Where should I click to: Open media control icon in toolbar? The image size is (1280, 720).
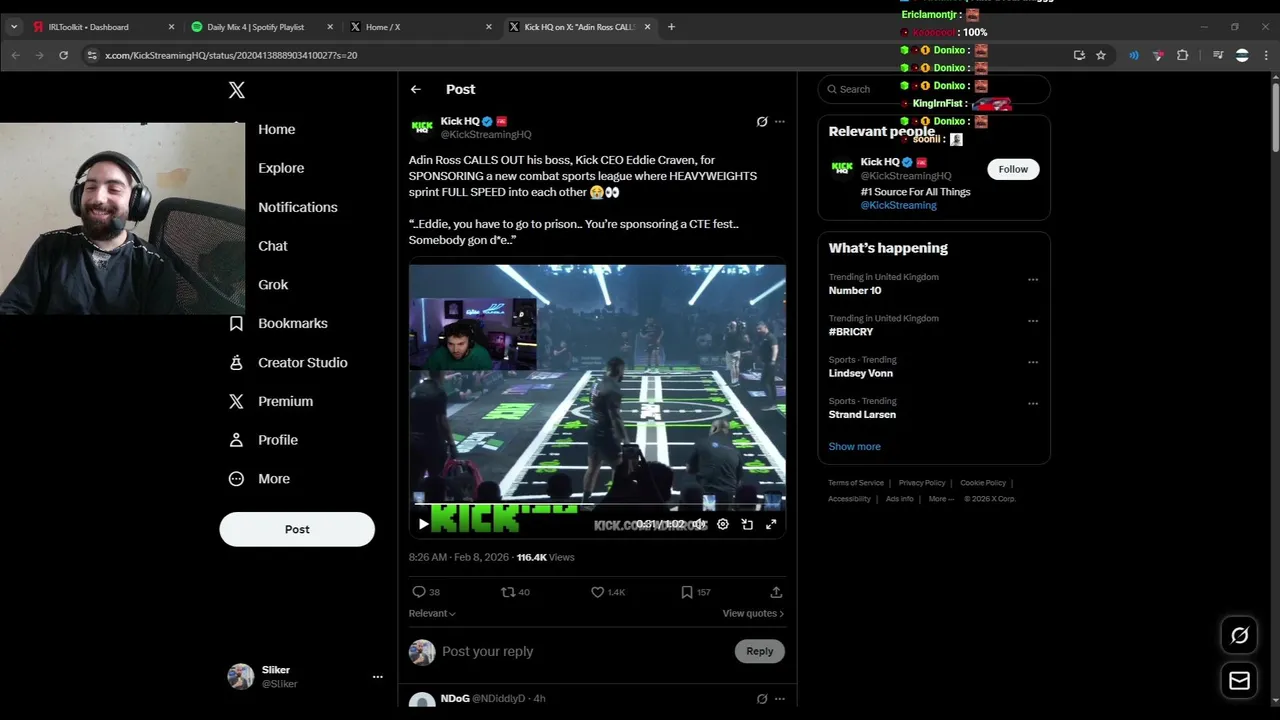[1217, 55]
